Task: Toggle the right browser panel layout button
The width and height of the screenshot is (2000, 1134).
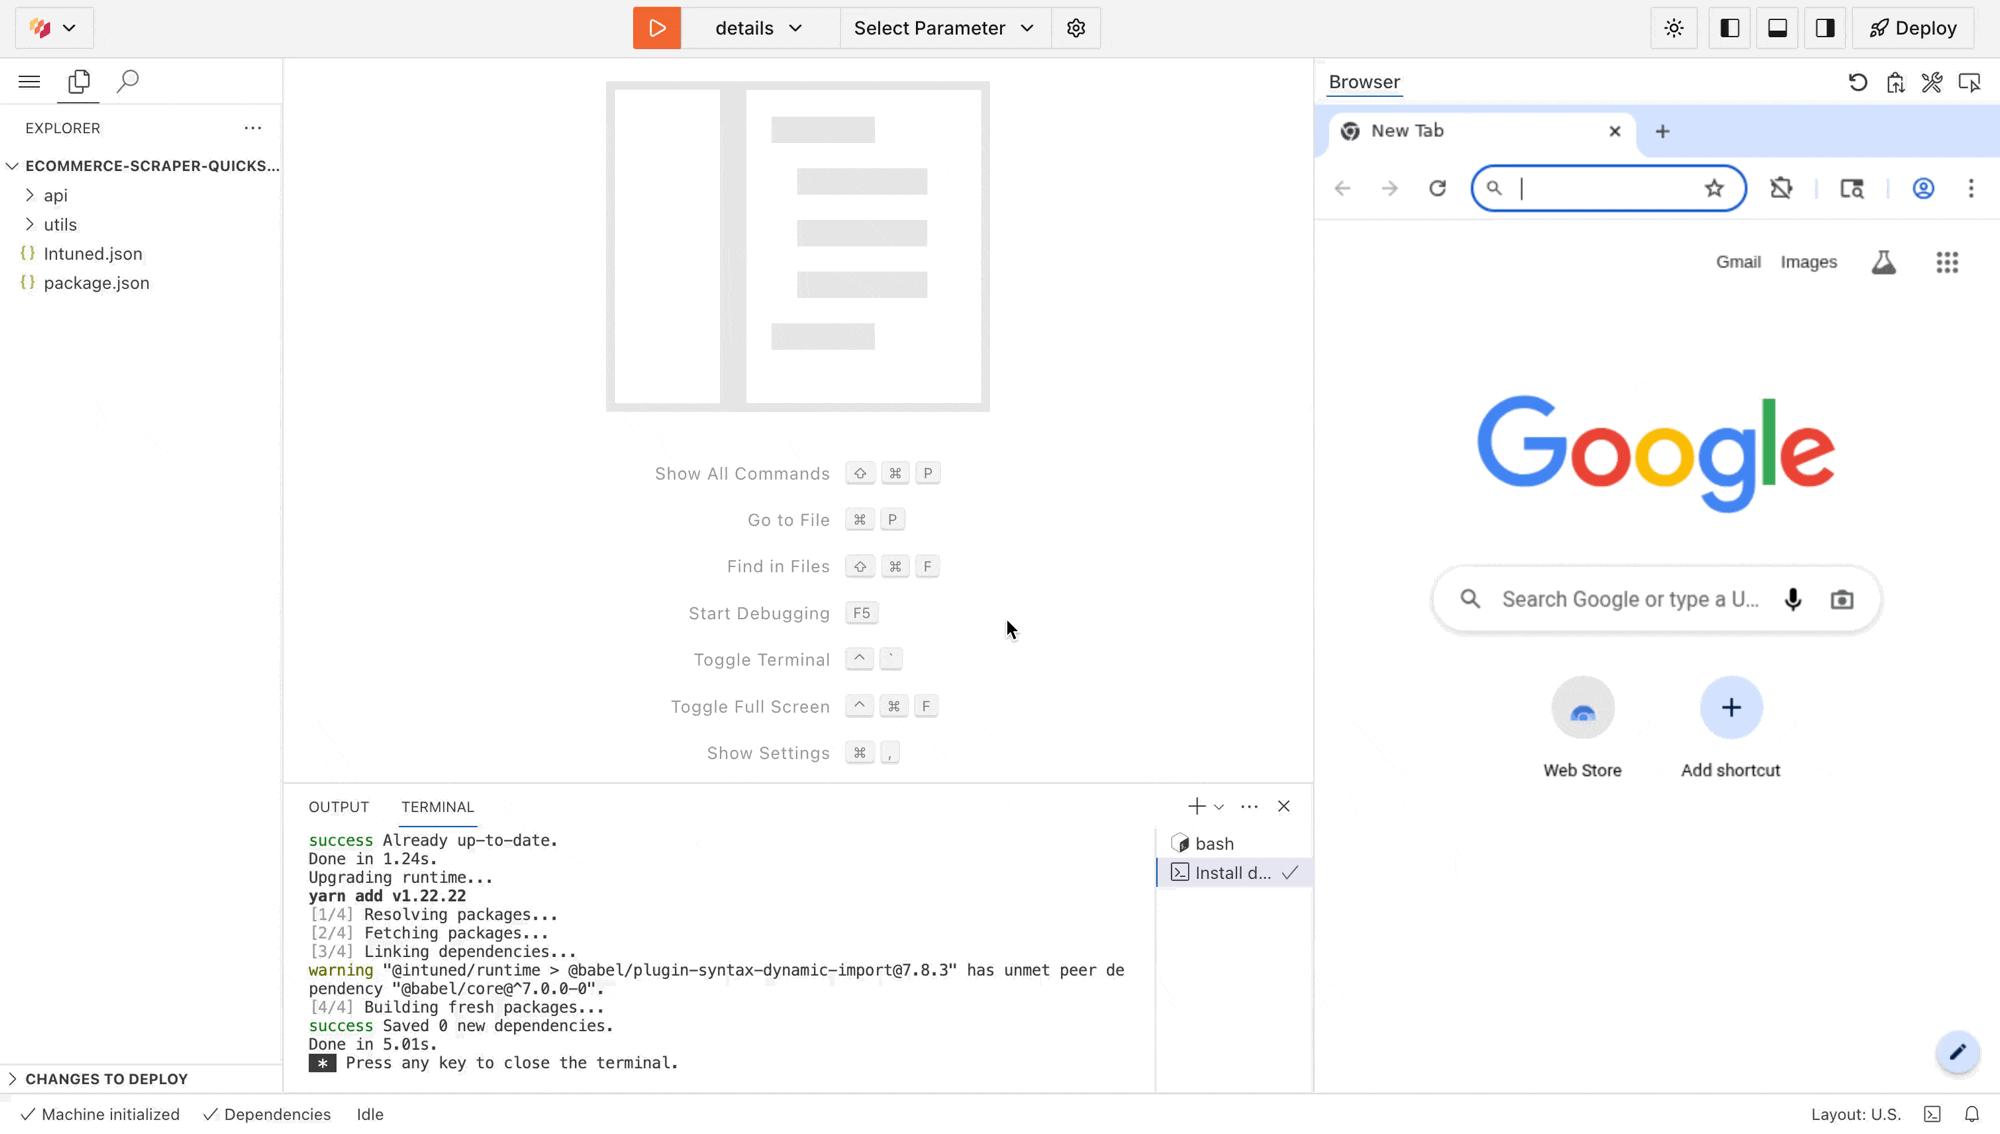Action: [x=1825, y=28]
